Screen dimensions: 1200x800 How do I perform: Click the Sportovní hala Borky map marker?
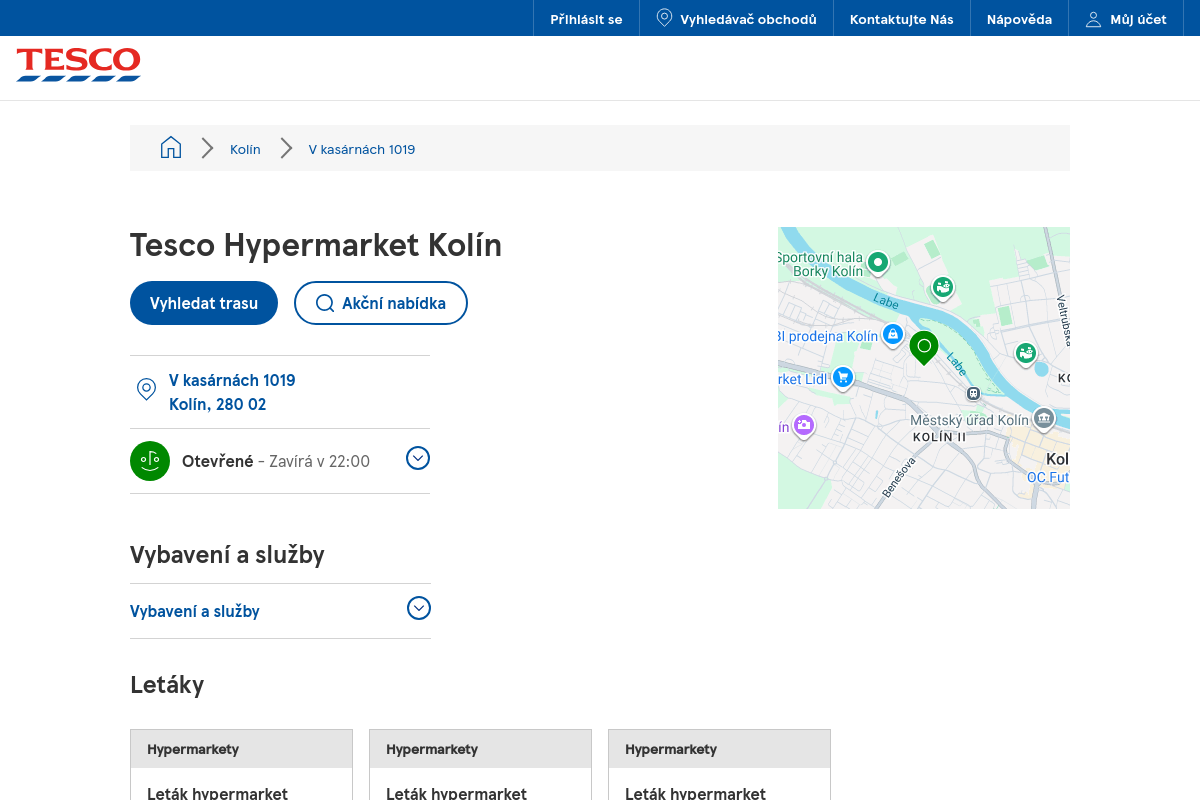click(x=878, y=263)
